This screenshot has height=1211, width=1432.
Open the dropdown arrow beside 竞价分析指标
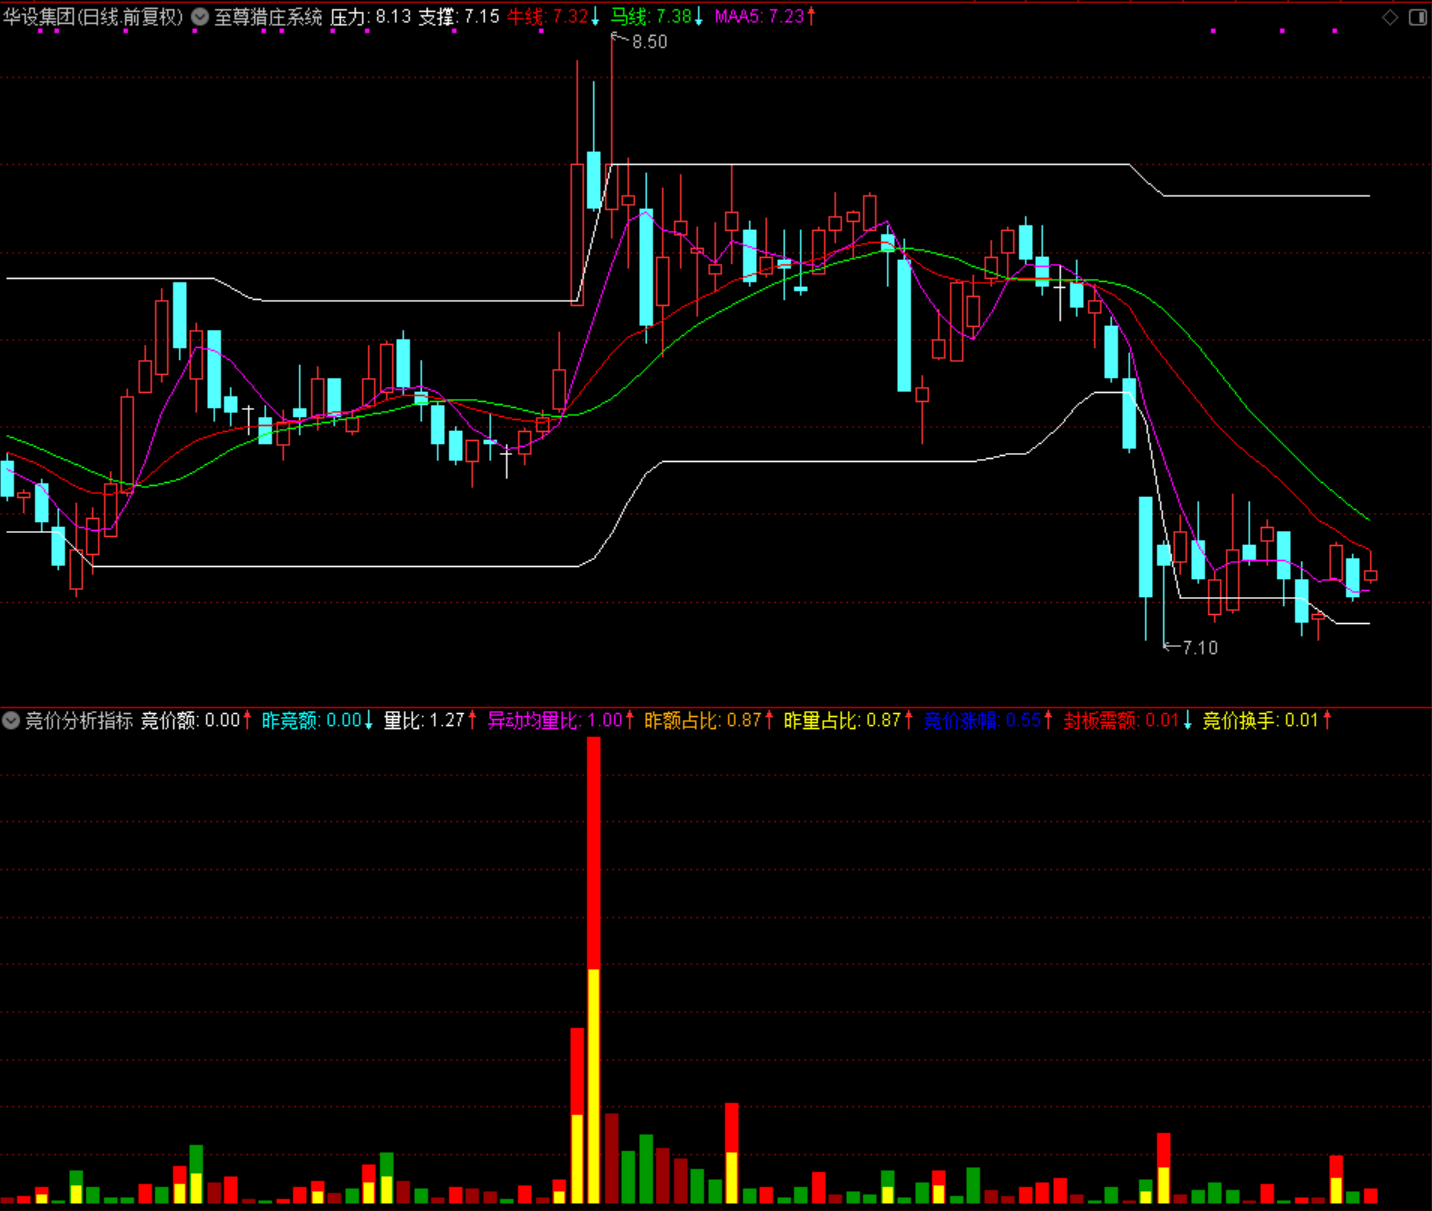[x=11, y=720]
